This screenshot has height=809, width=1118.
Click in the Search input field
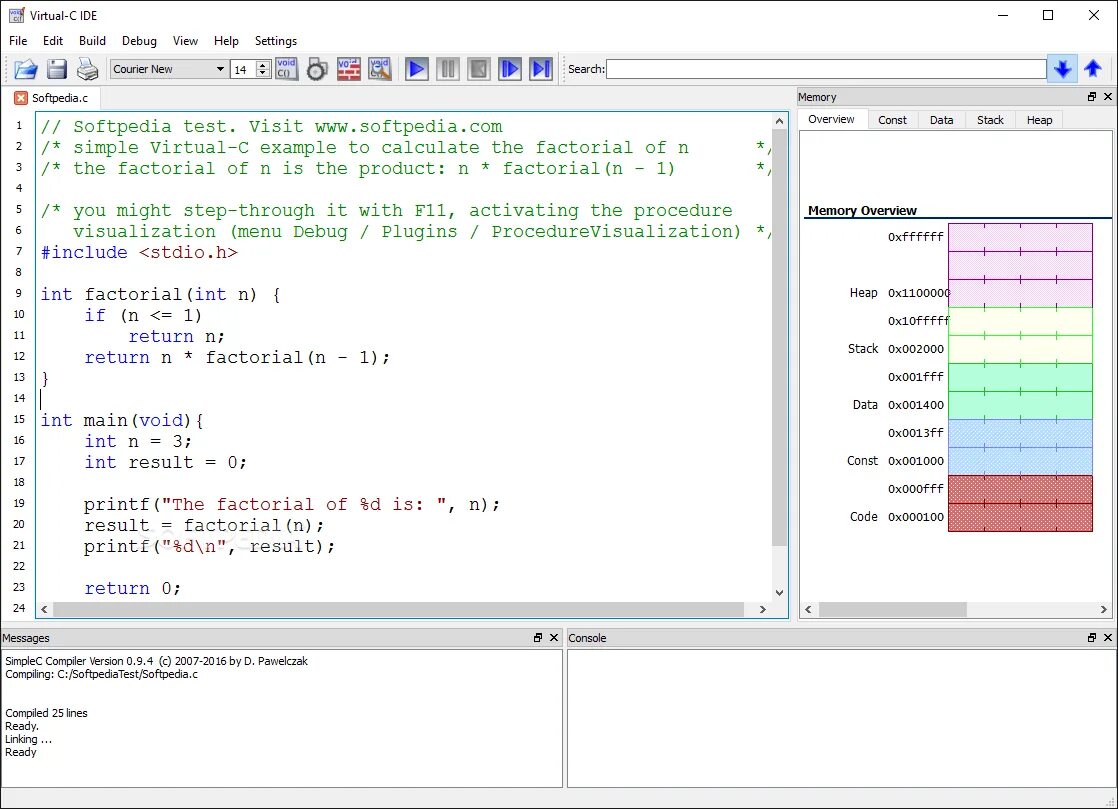pos(826,69)
